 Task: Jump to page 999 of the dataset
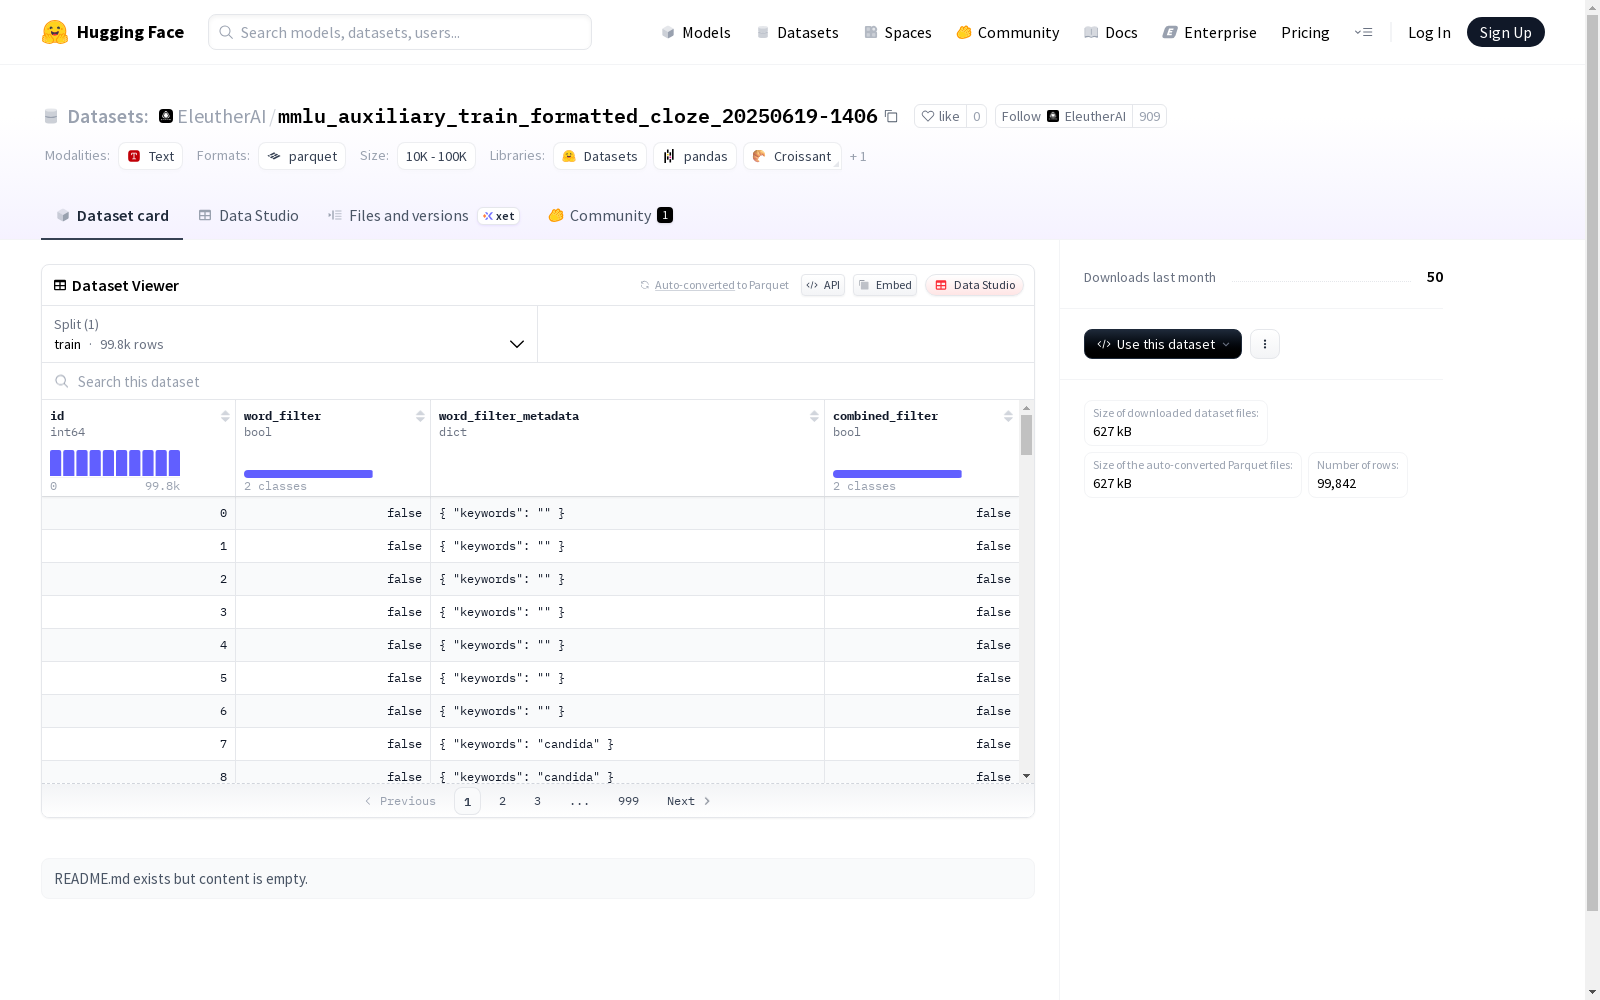pyautogui.click(x=628, y=801)
